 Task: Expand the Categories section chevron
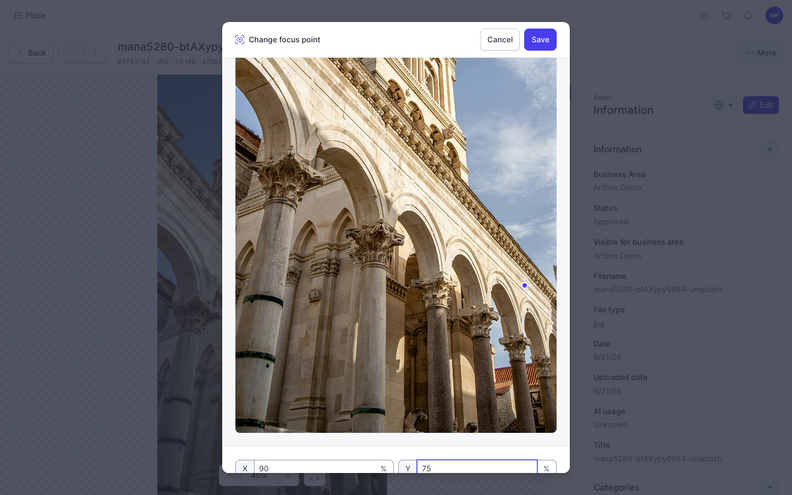coord(770,487)
